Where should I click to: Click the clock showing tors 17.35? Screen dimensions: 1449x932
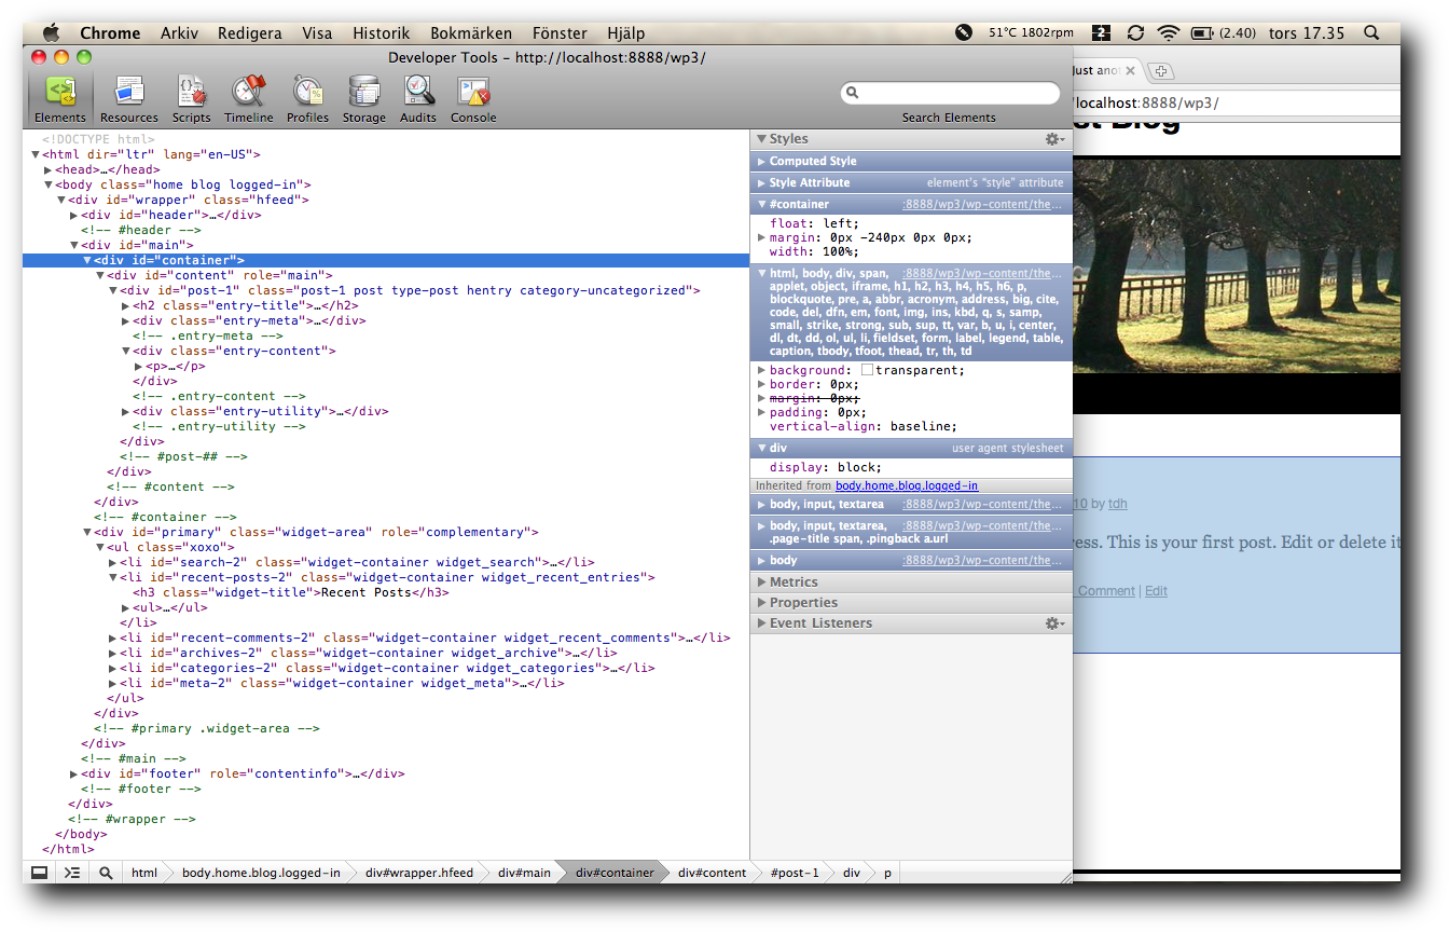(1306, 33)
